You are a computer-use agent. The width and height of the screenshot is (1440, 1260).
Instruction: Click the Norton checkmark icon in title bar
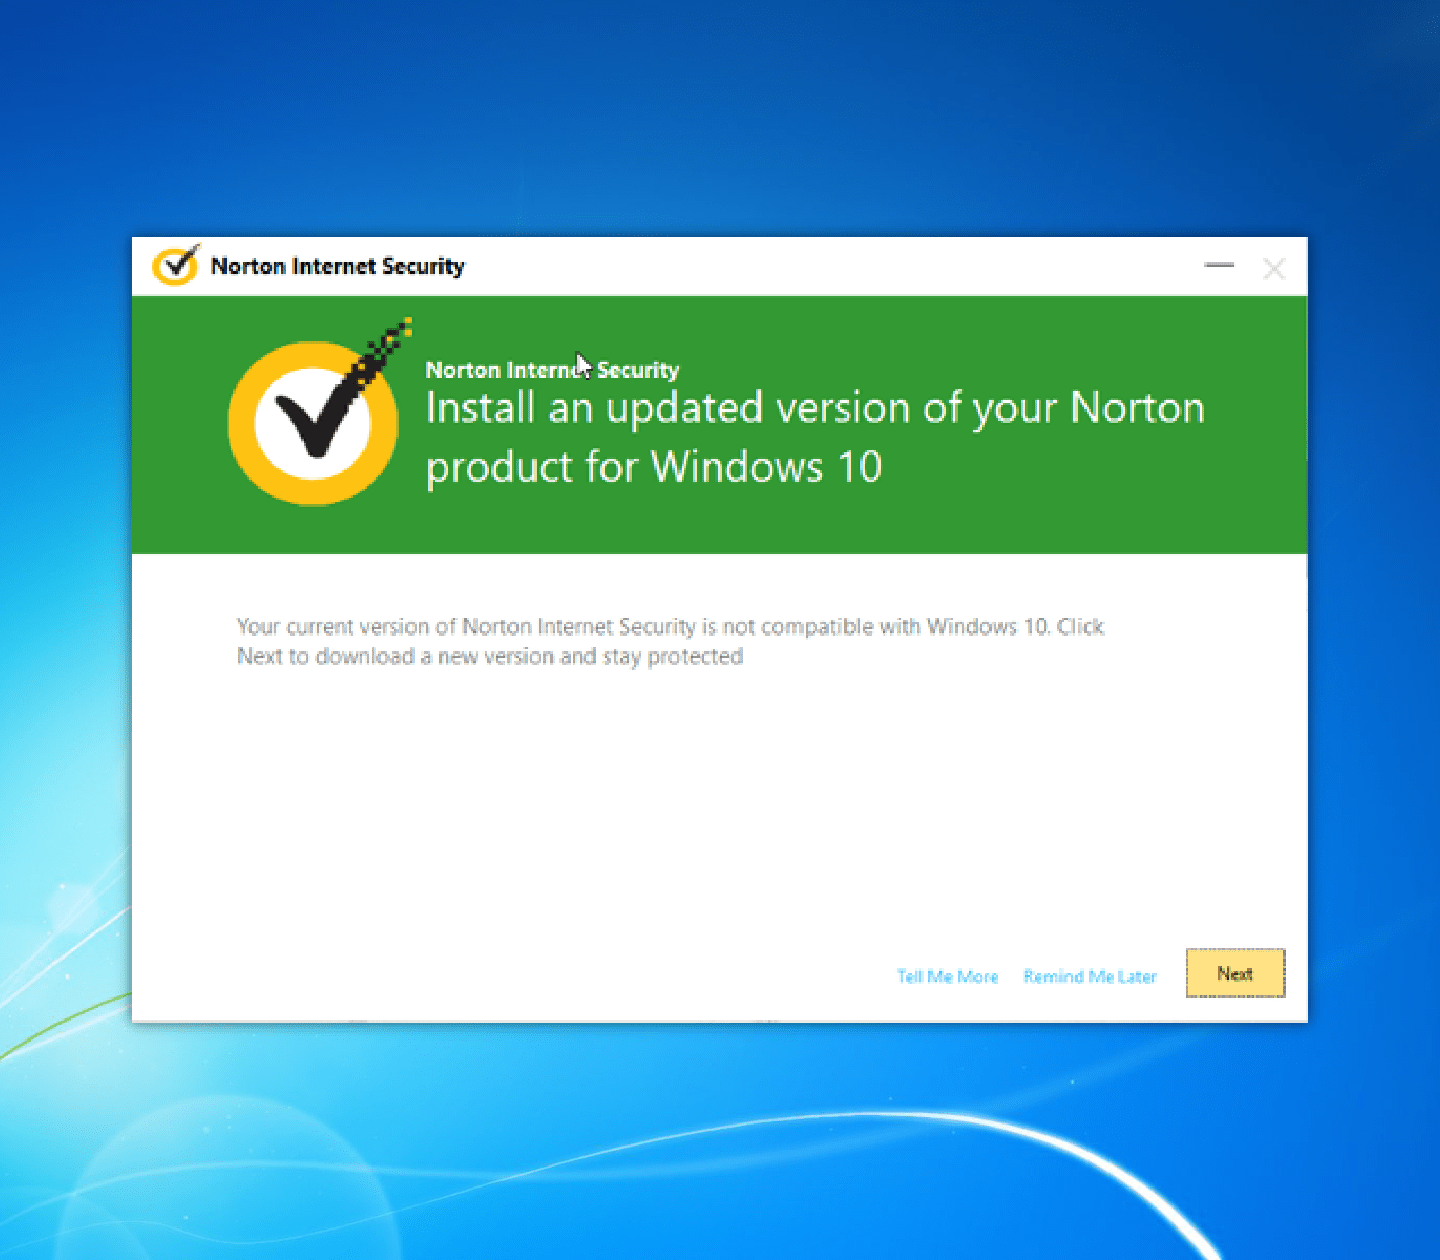177,265
